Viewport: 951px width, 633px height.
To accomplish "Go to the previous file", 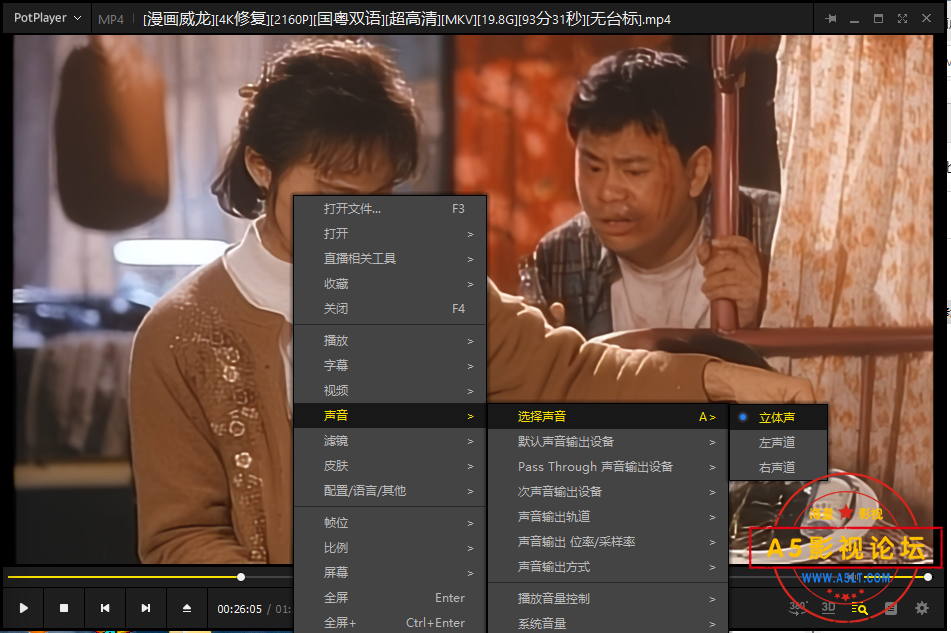I will (105, 608).
